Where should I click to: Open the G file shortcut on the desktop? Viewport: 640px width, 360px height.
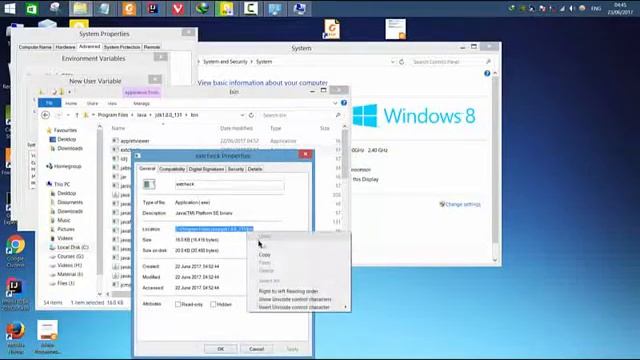point(331,29)
